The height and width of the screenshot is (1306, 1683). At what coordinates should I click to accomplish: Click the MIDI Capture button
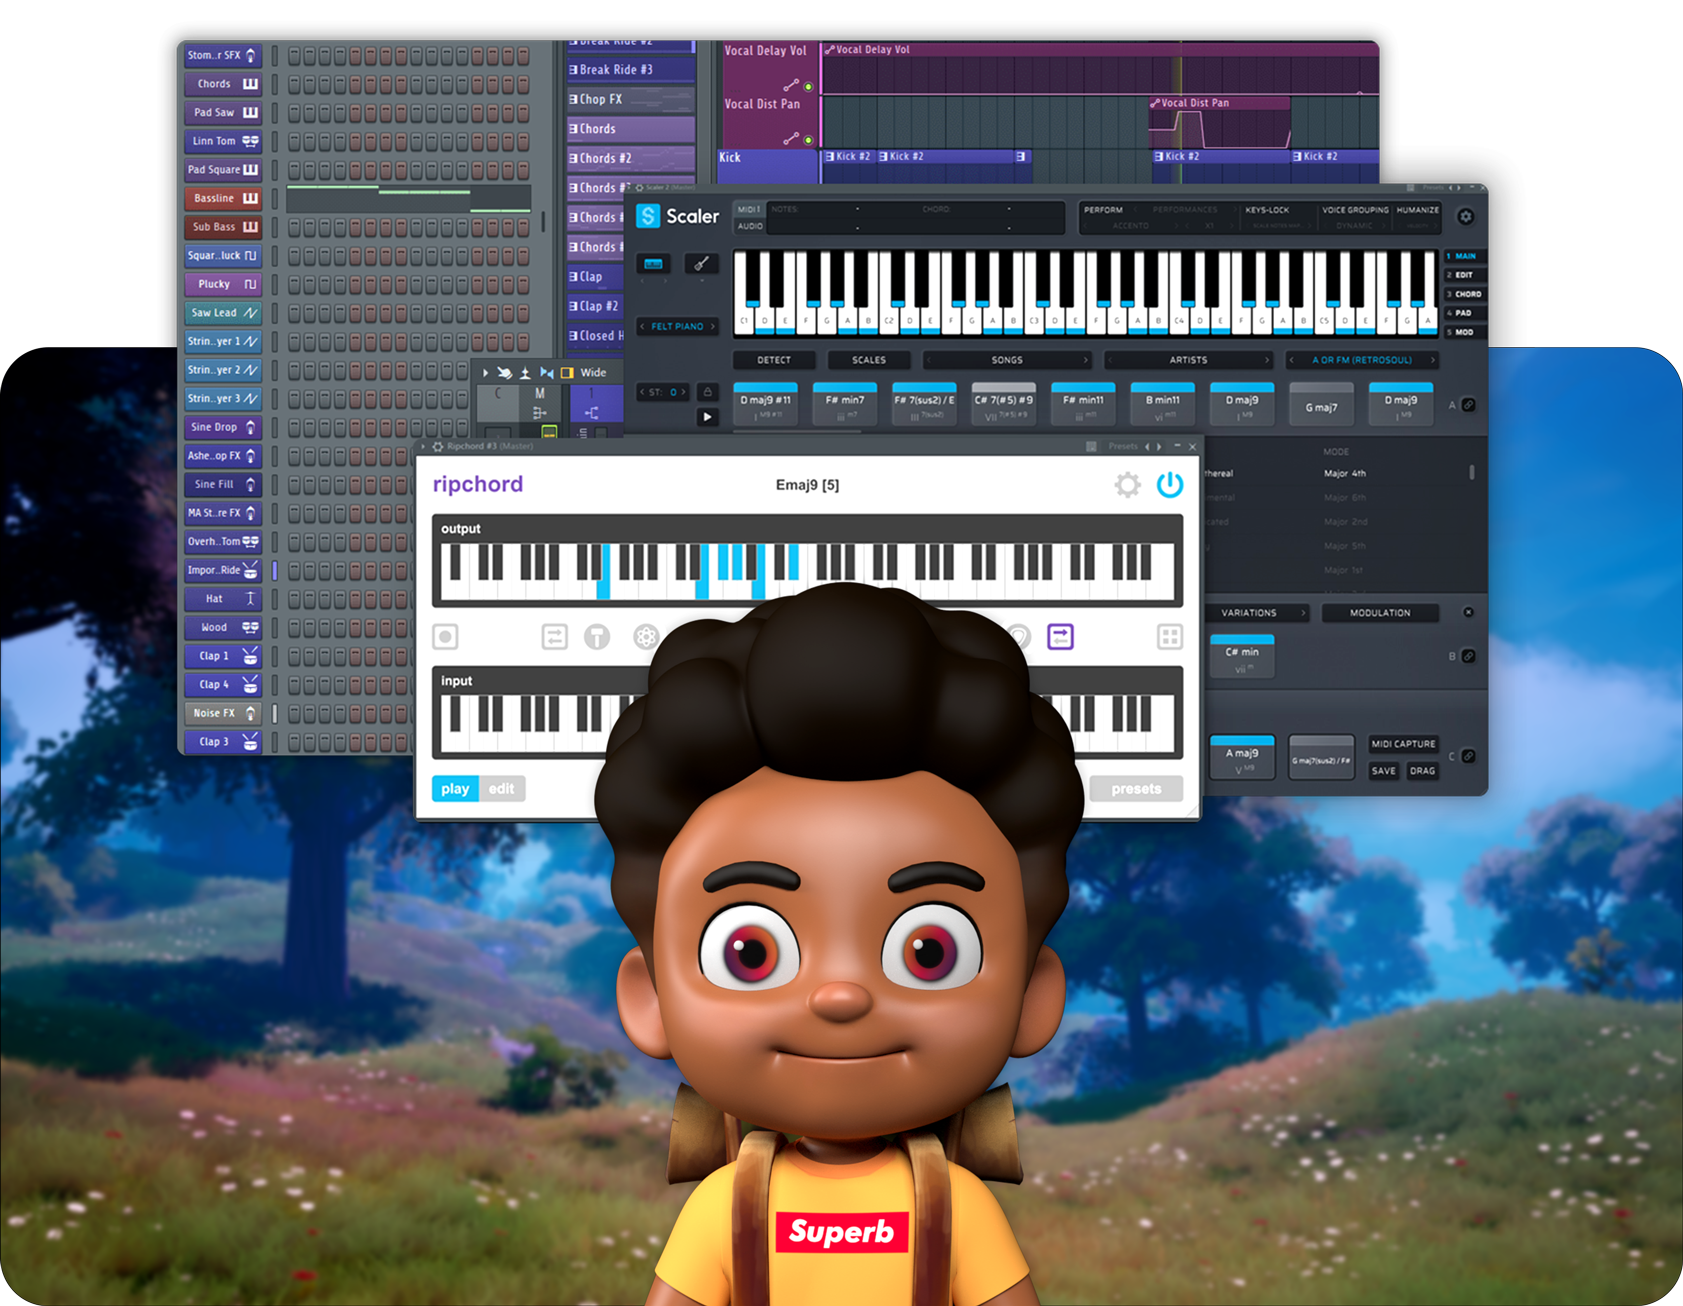[x=1402, y=744]
